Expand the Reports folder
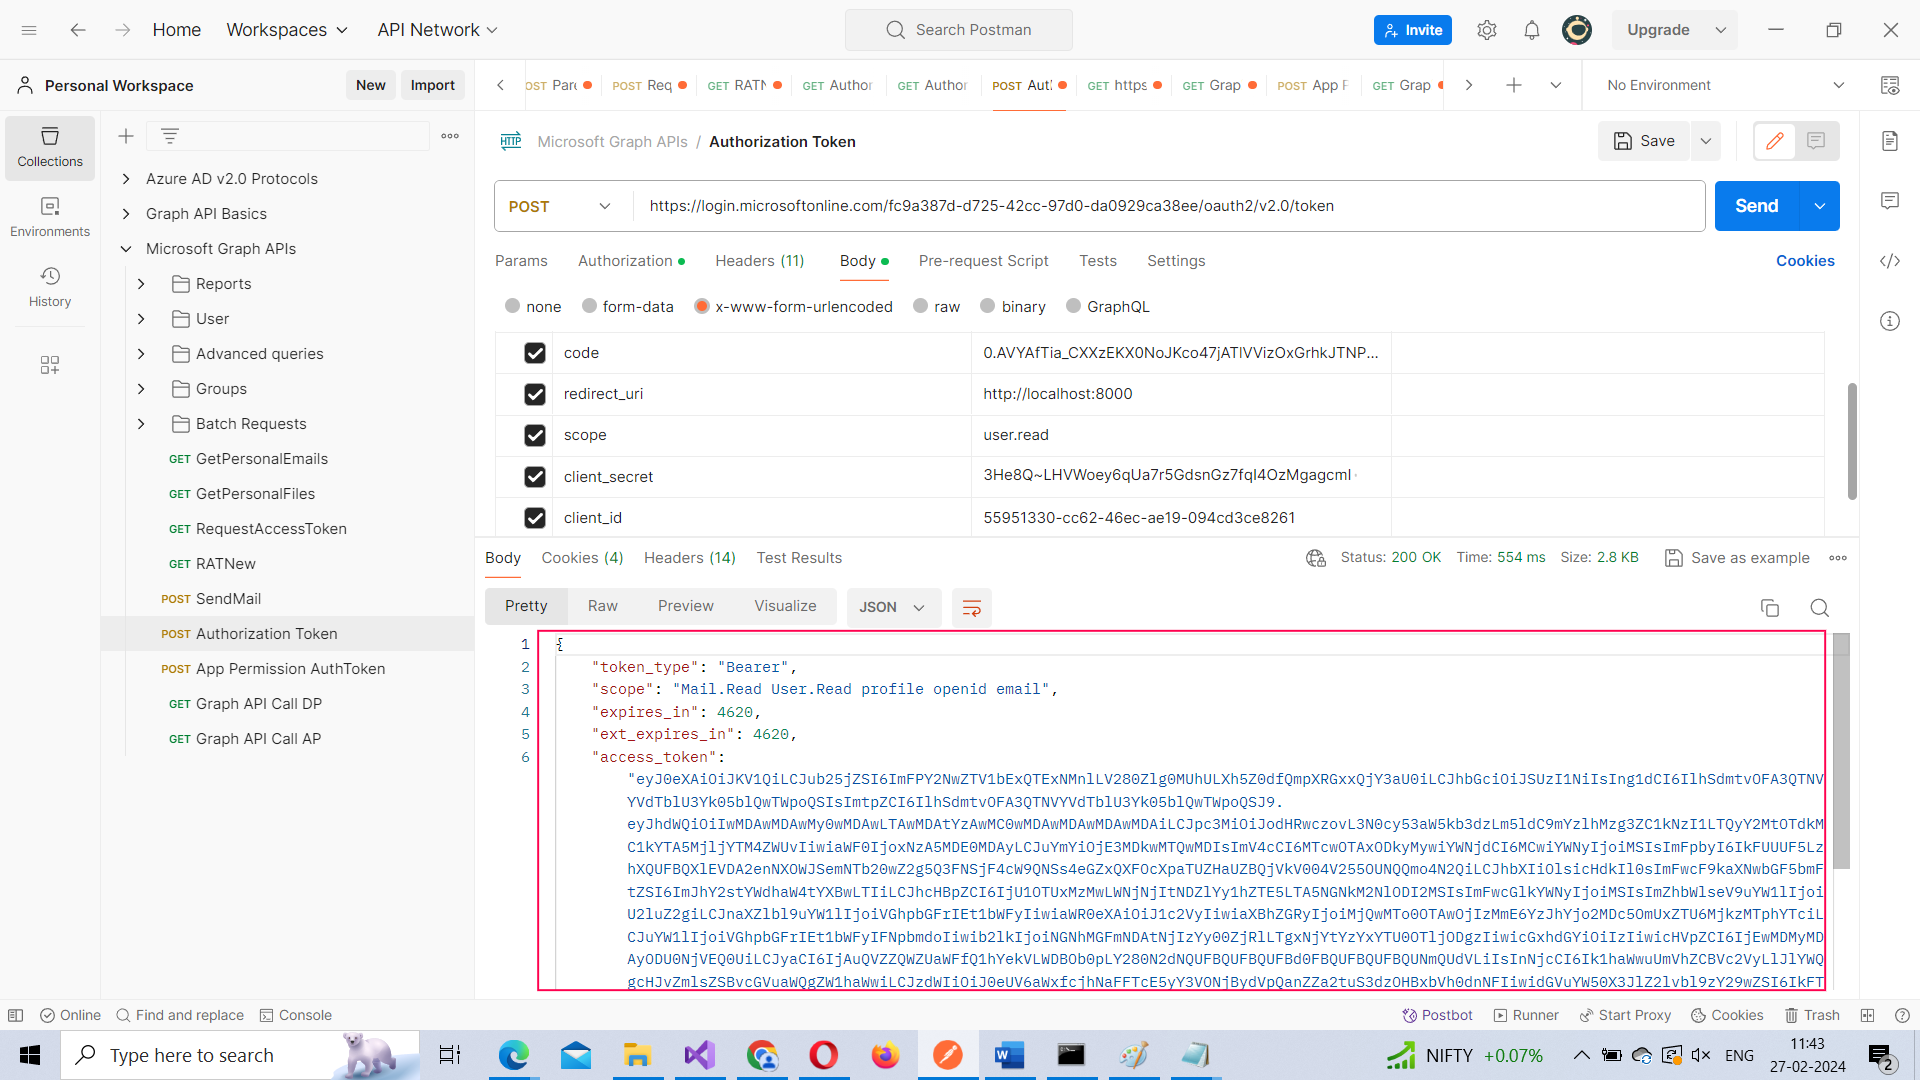1920x1080 pixels. 141,284
